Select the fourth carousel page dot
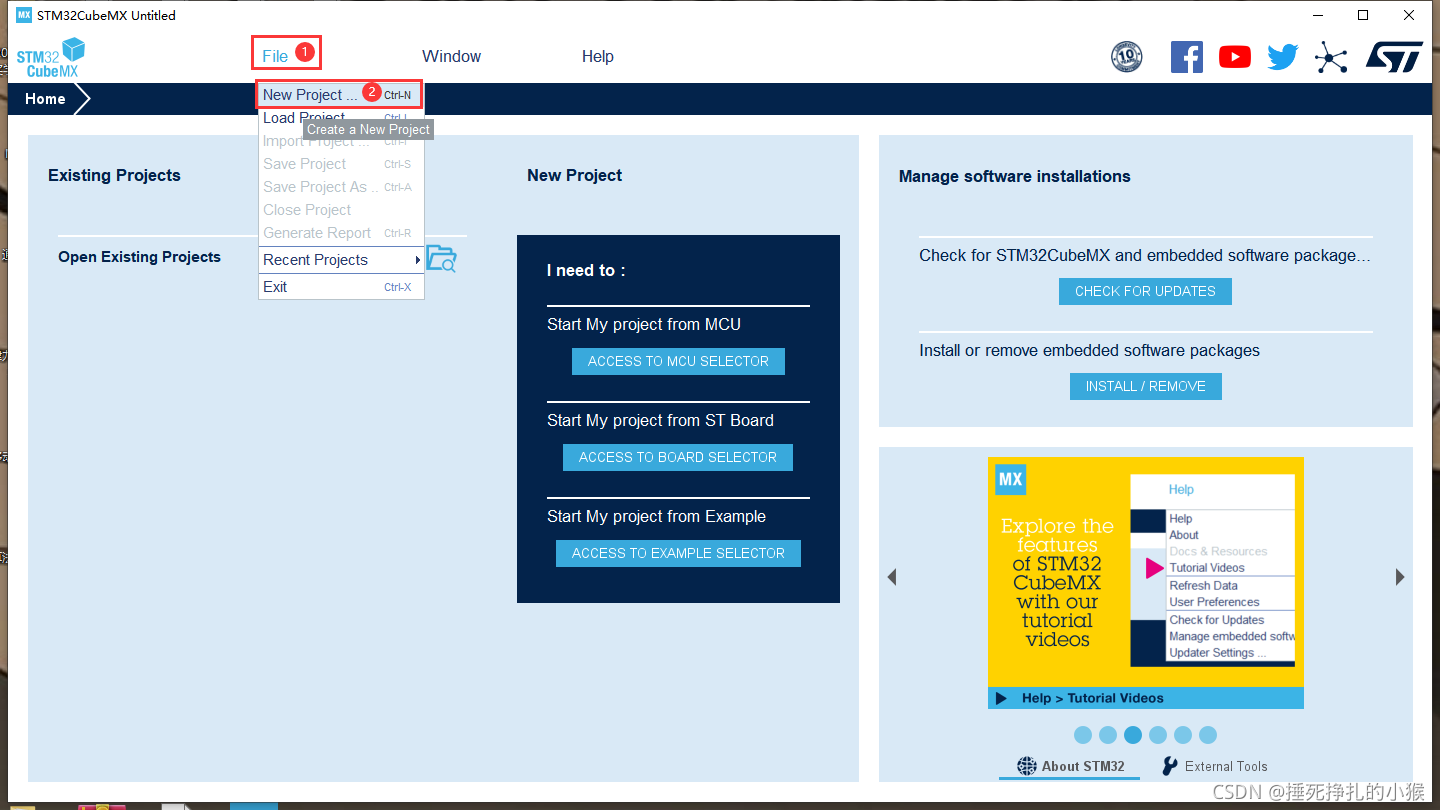Screen dimensions: 1440x810 [x=1158, y=735]
